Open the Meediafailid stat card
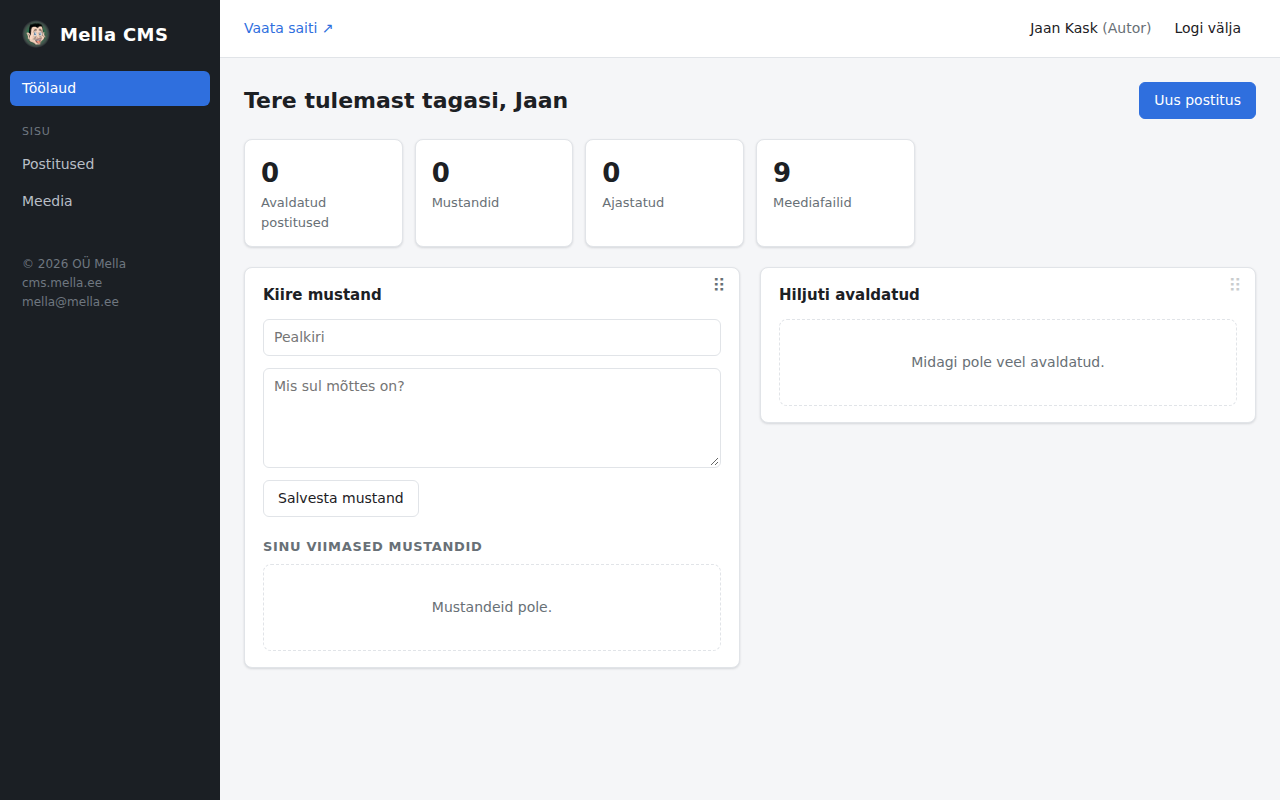Image resolution: width=1280 pixels, height=800 pixels. point(835,193)
